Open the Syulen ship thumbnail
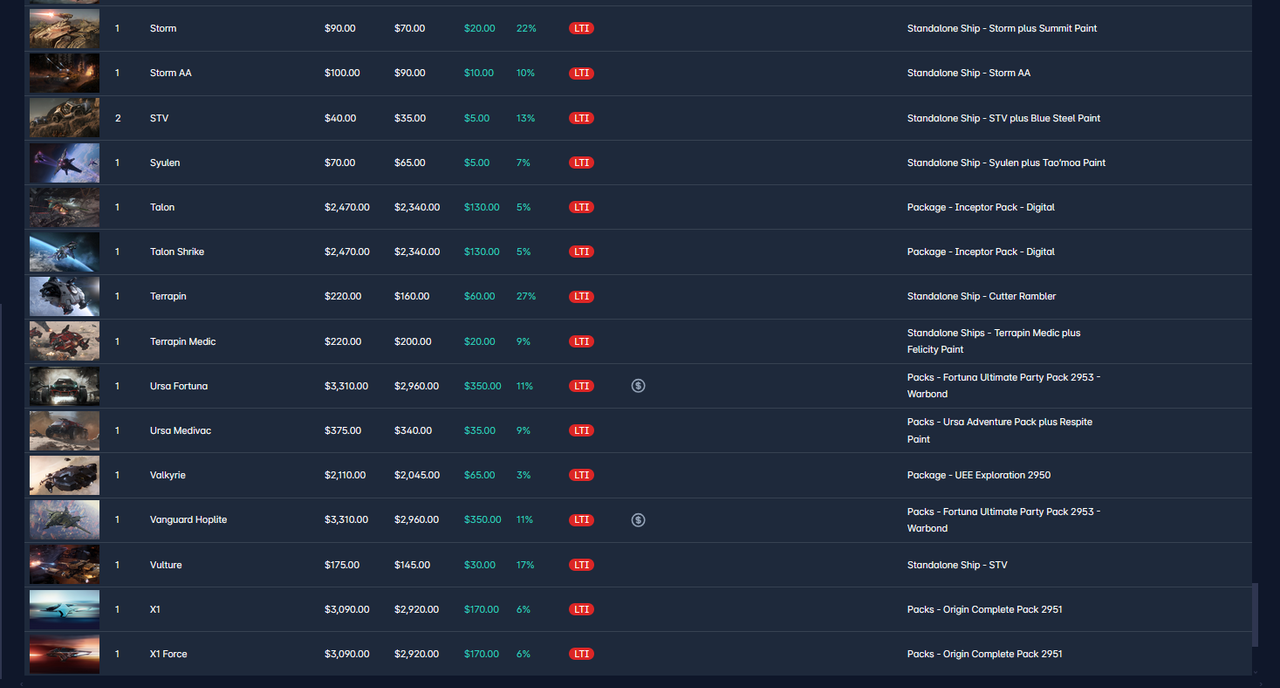This screenshot has height=688, width=1280. pyautogui.click(x=64, y=163)
